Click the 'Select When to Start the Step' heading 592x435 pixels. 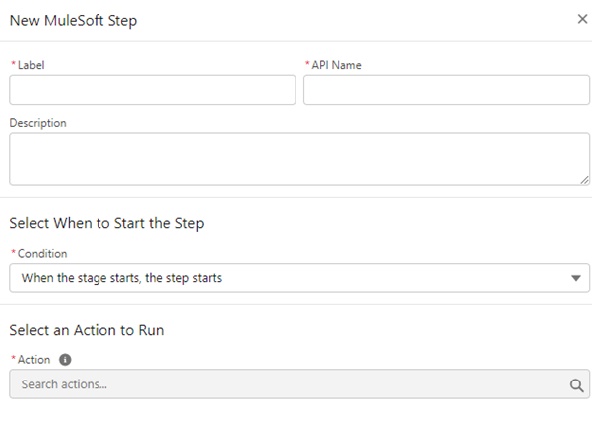pos(107,223)
